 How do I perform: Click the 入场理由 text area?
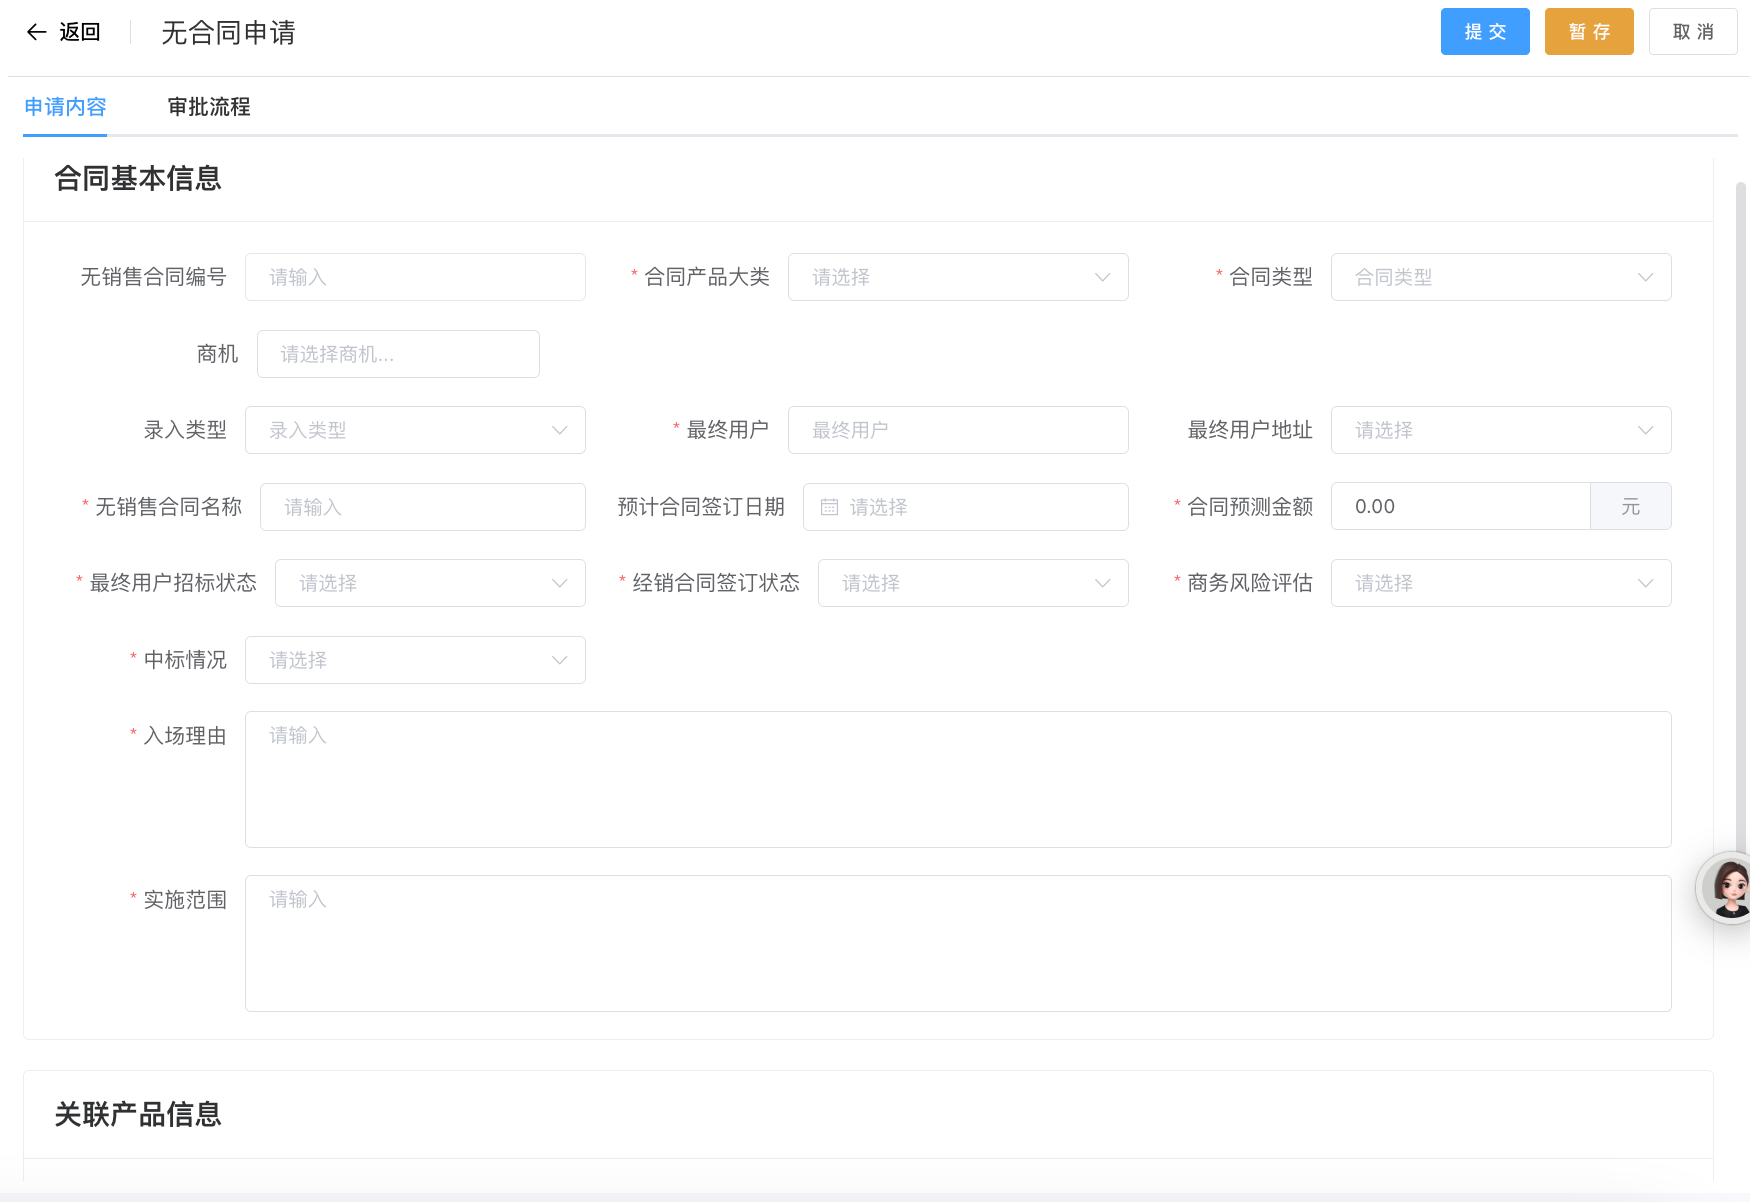pos(957,779)
